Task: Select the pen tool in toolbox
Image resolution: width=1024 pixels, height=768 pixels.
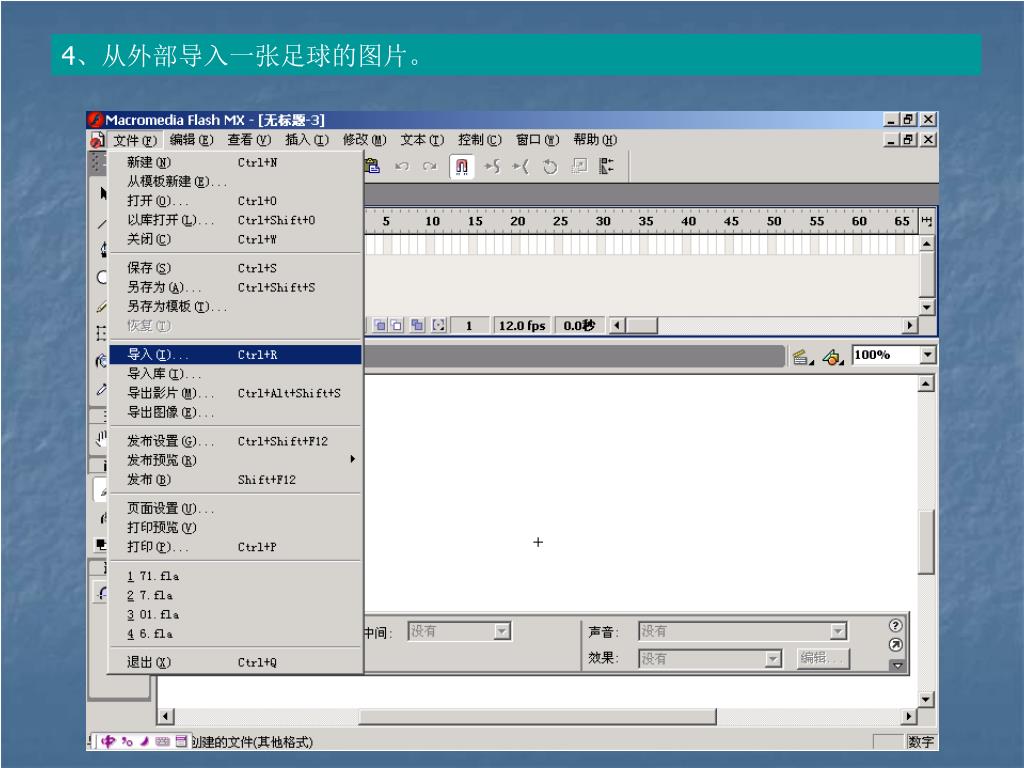Action: pyautogui.click(x=103, y=249)
